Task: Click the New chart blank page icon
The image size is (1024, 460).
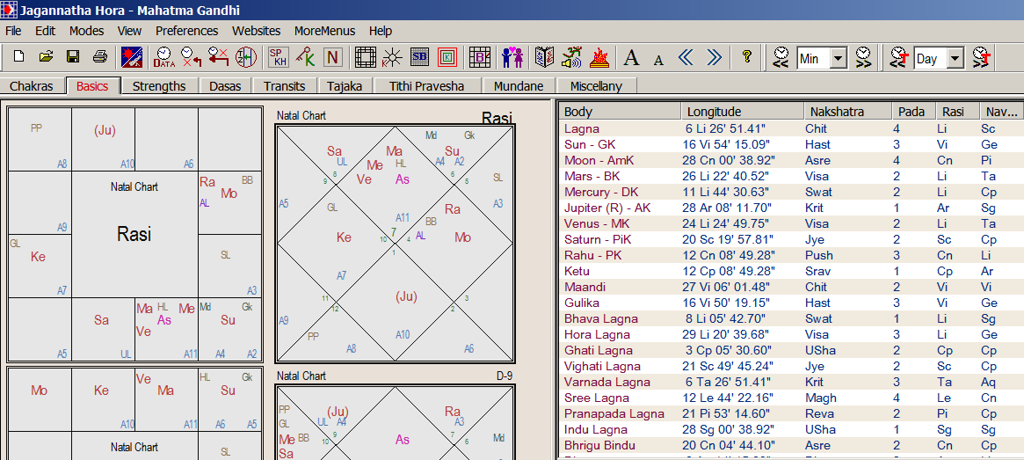Action: [19, 57]
